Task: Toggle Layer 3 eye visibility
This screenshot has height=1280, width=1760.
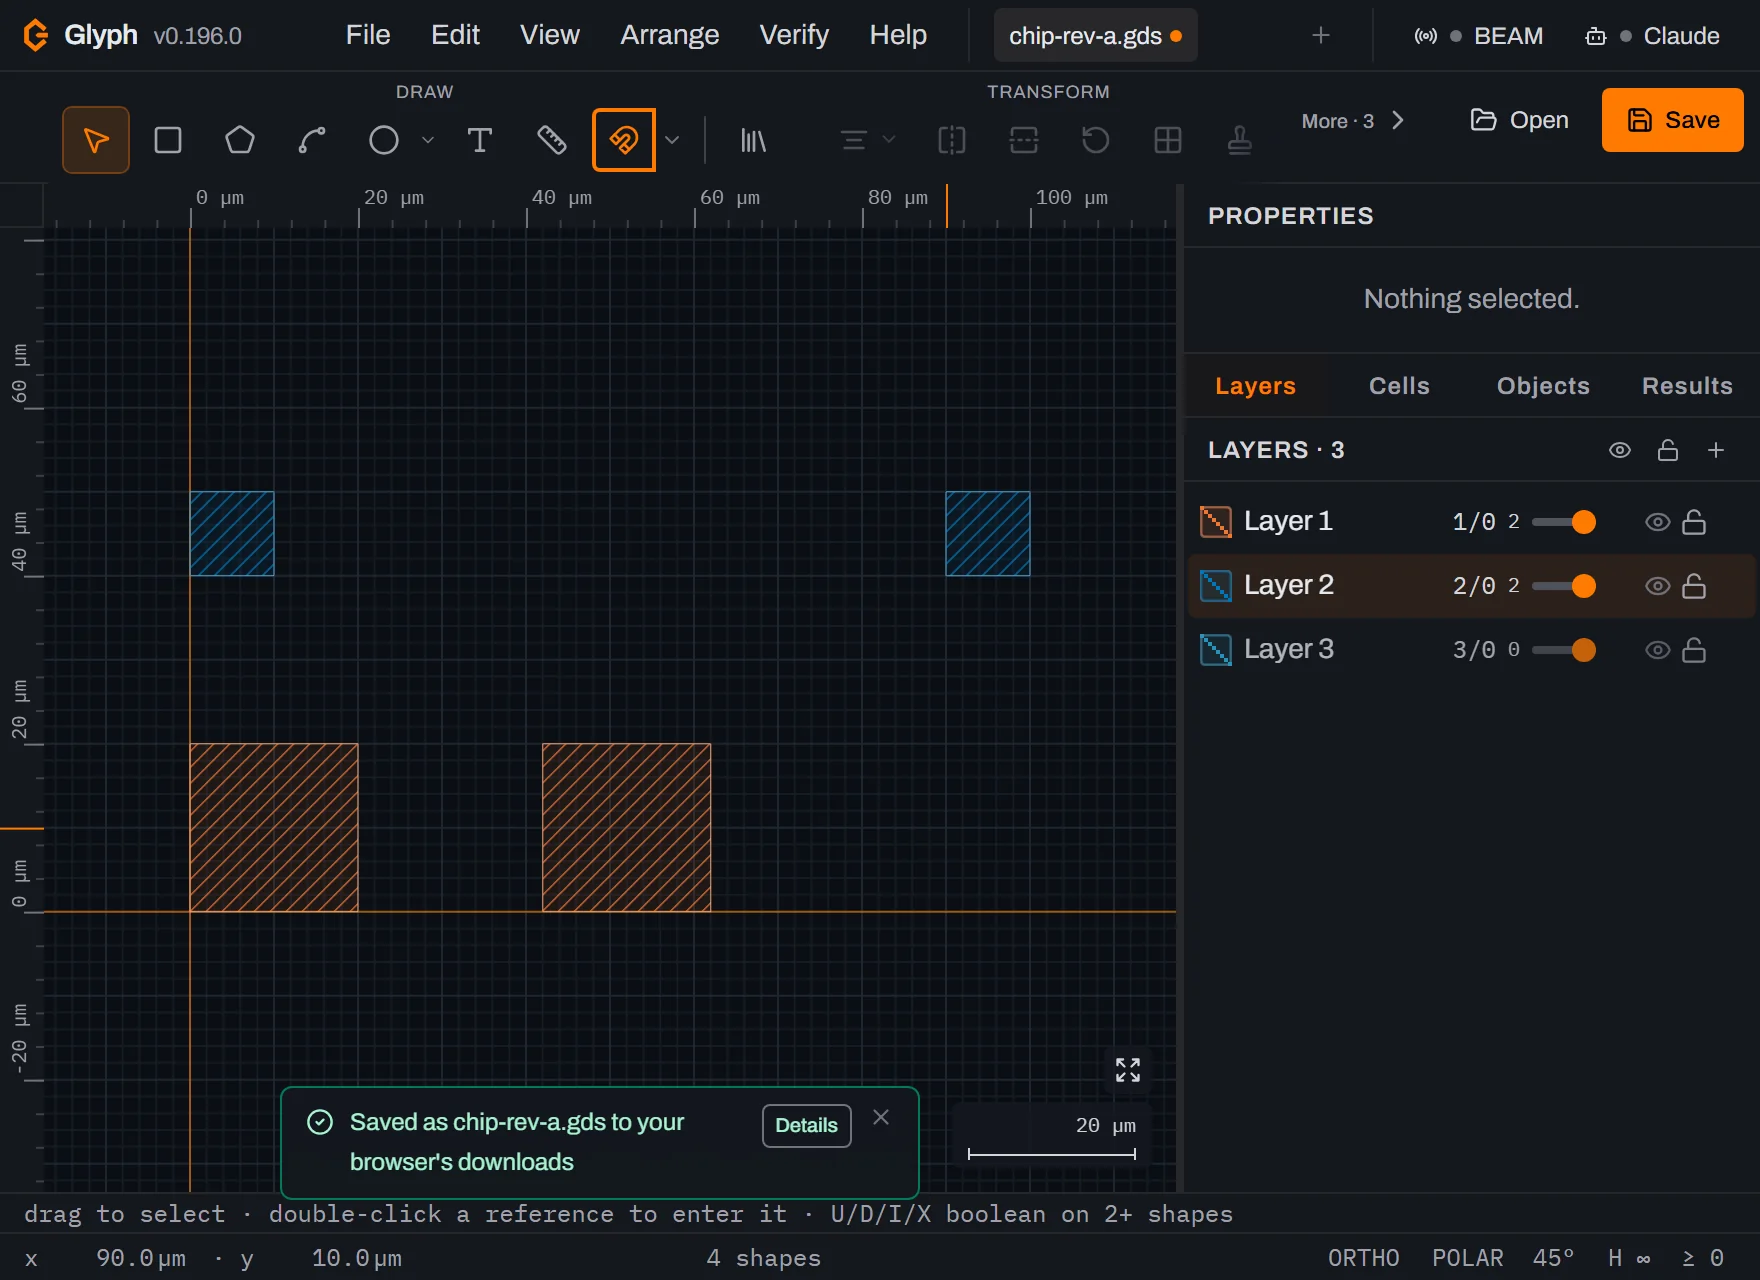Action: 1657,650
